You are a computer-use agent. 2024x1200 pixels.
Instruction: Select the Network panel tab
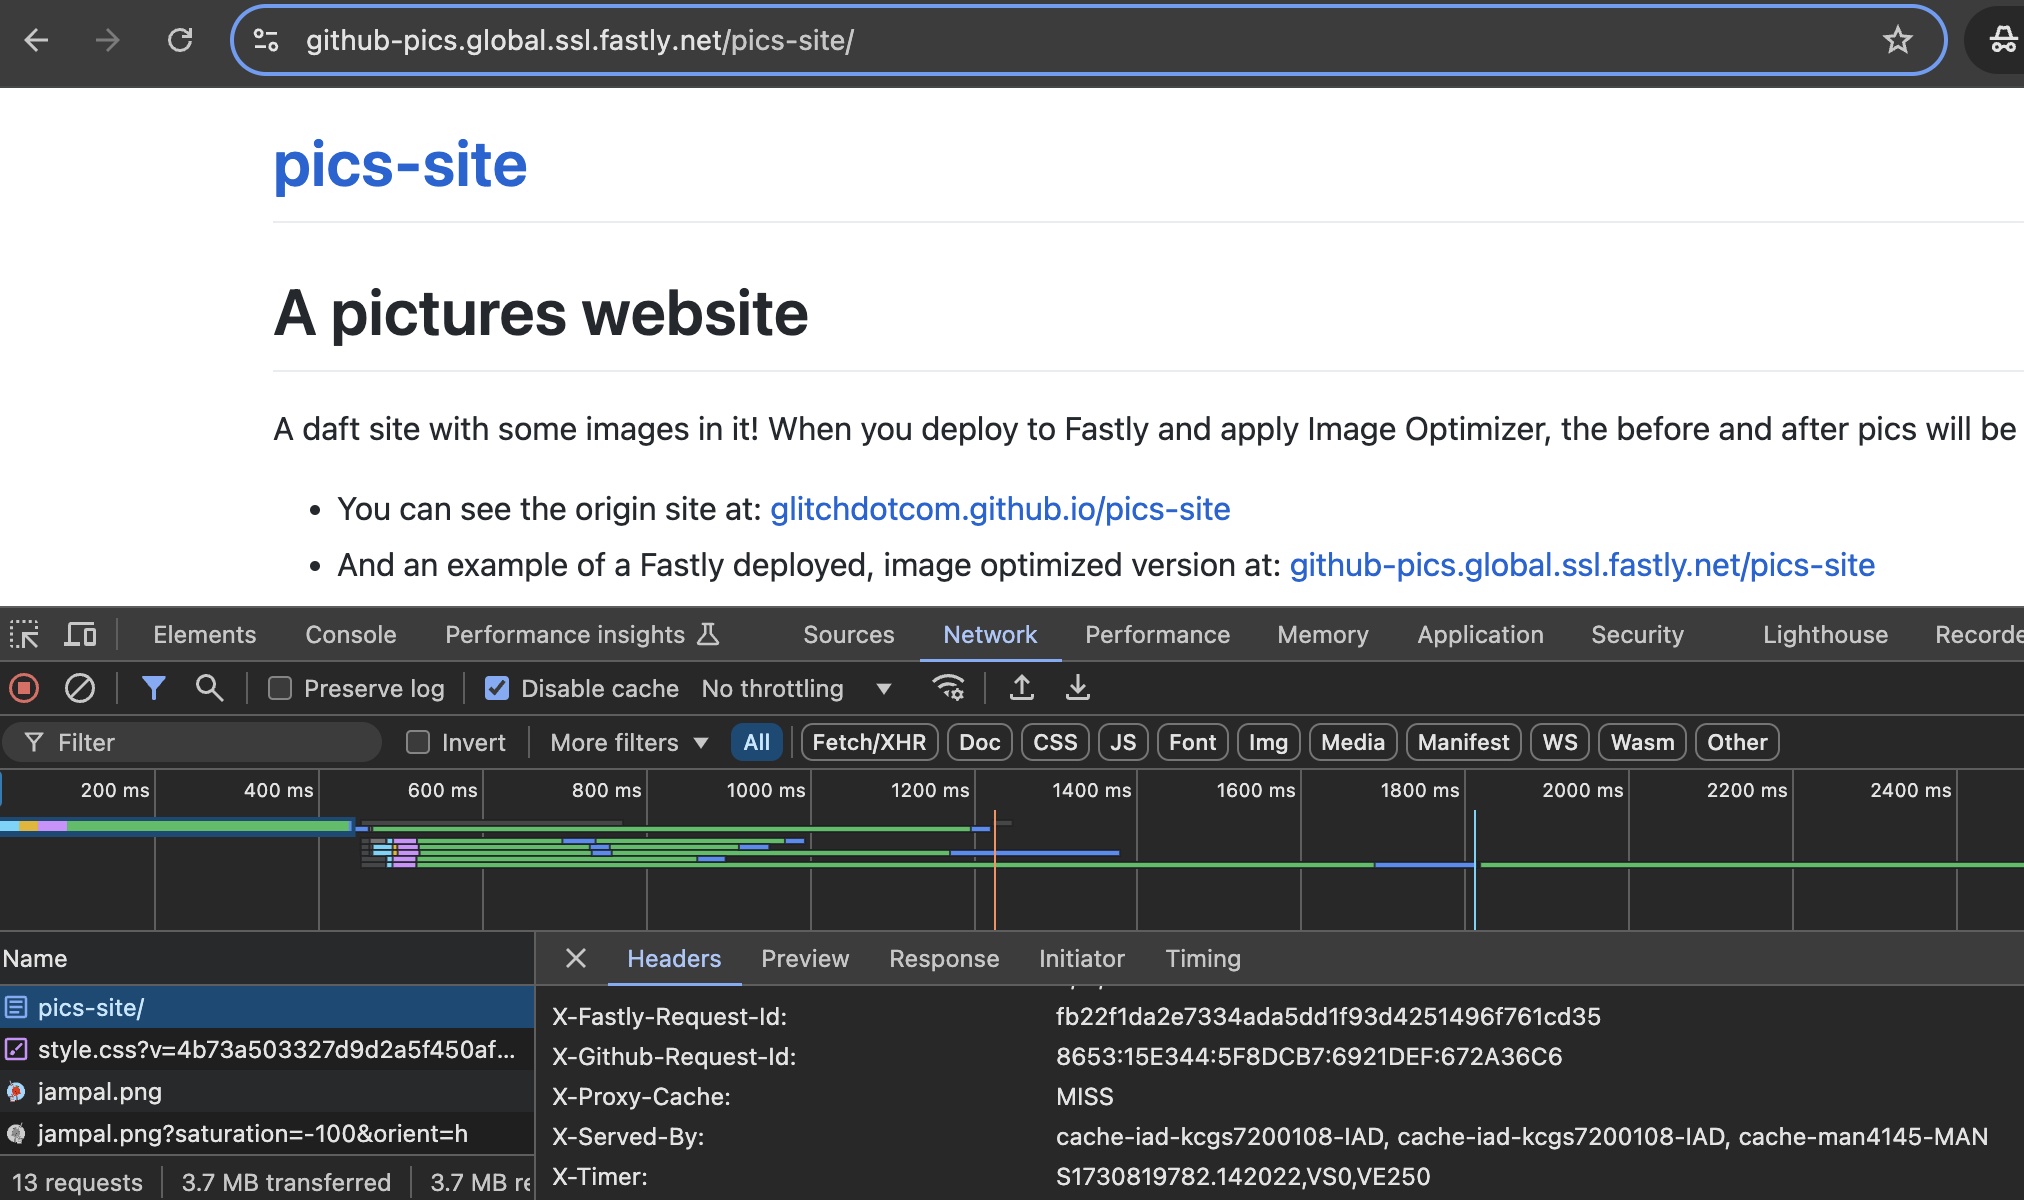pos(990,634)
